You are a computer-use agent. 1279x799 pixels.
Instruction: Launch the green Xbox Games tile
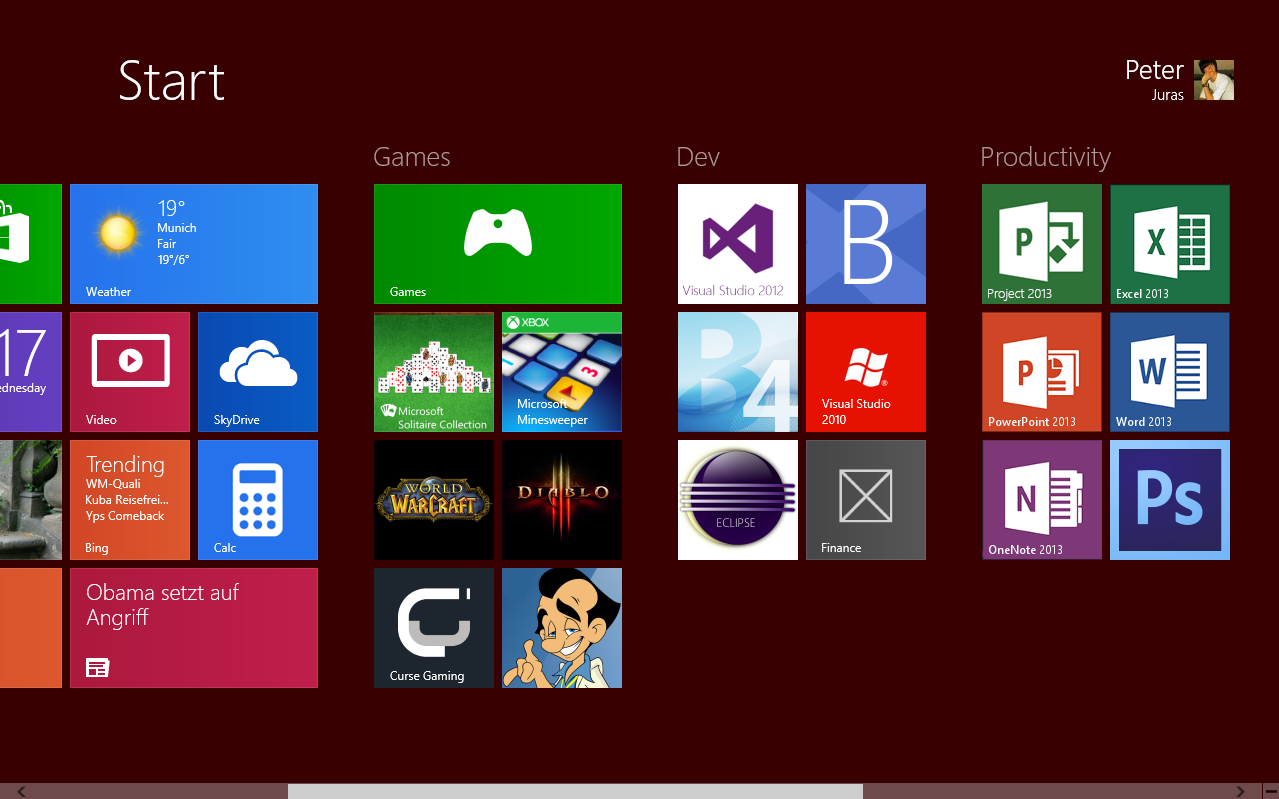(498, 244)
